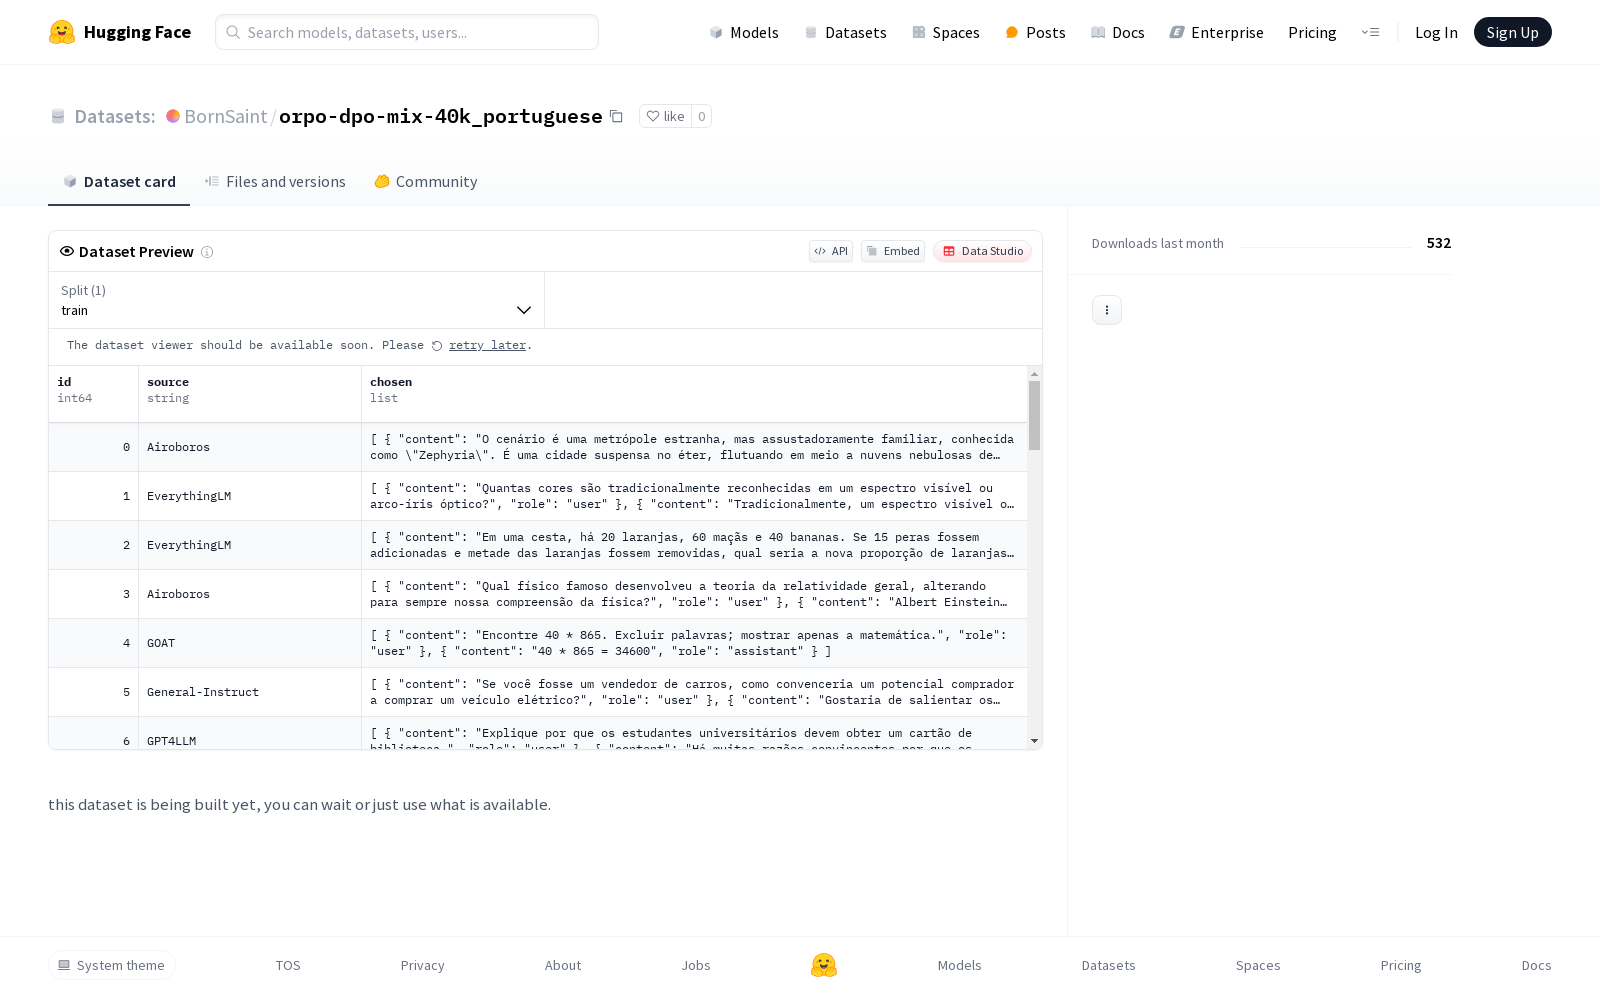Open the API button in preview
This screenshot has height=1000, width=1600.
(831, 251)
